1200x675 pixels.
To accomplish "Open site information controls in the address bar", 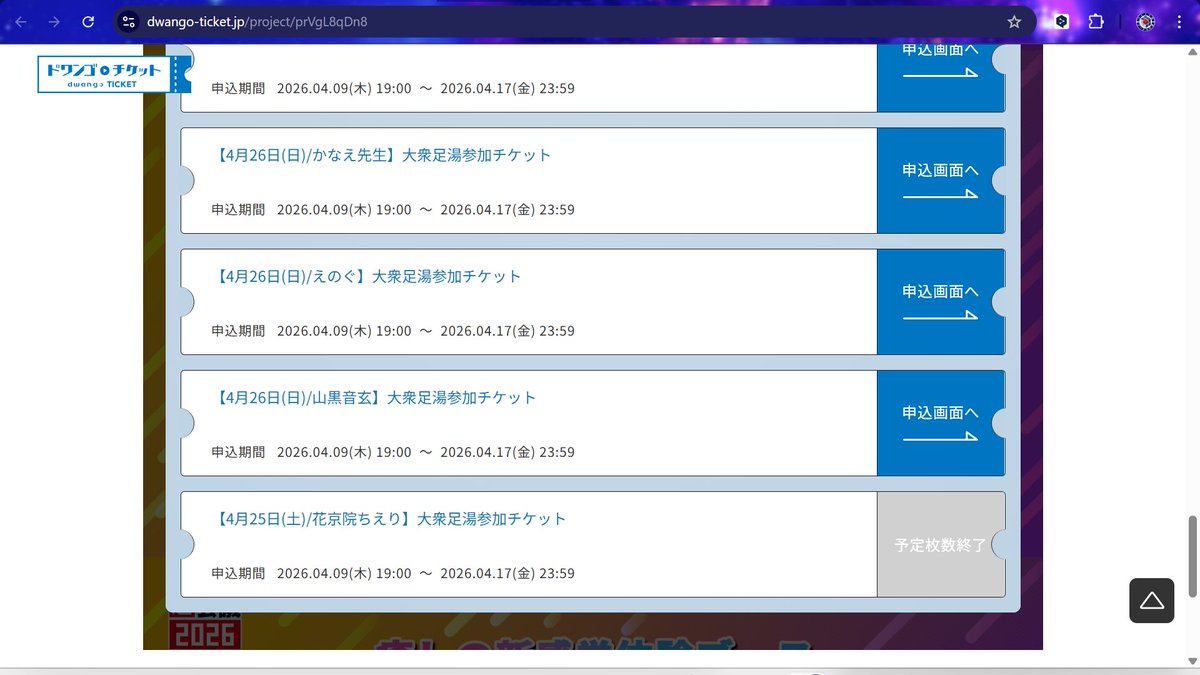I will point(129,20).
